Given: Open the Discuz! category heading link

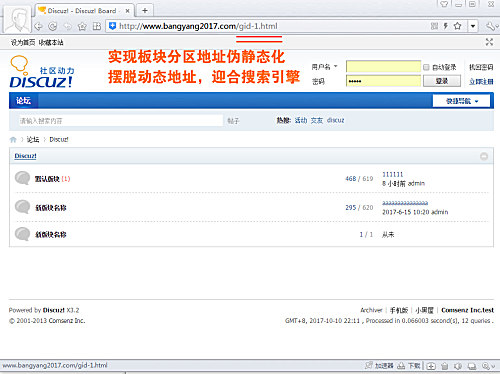Looking at the screenshot, I should pyautogui.click(x=25, y=156).
